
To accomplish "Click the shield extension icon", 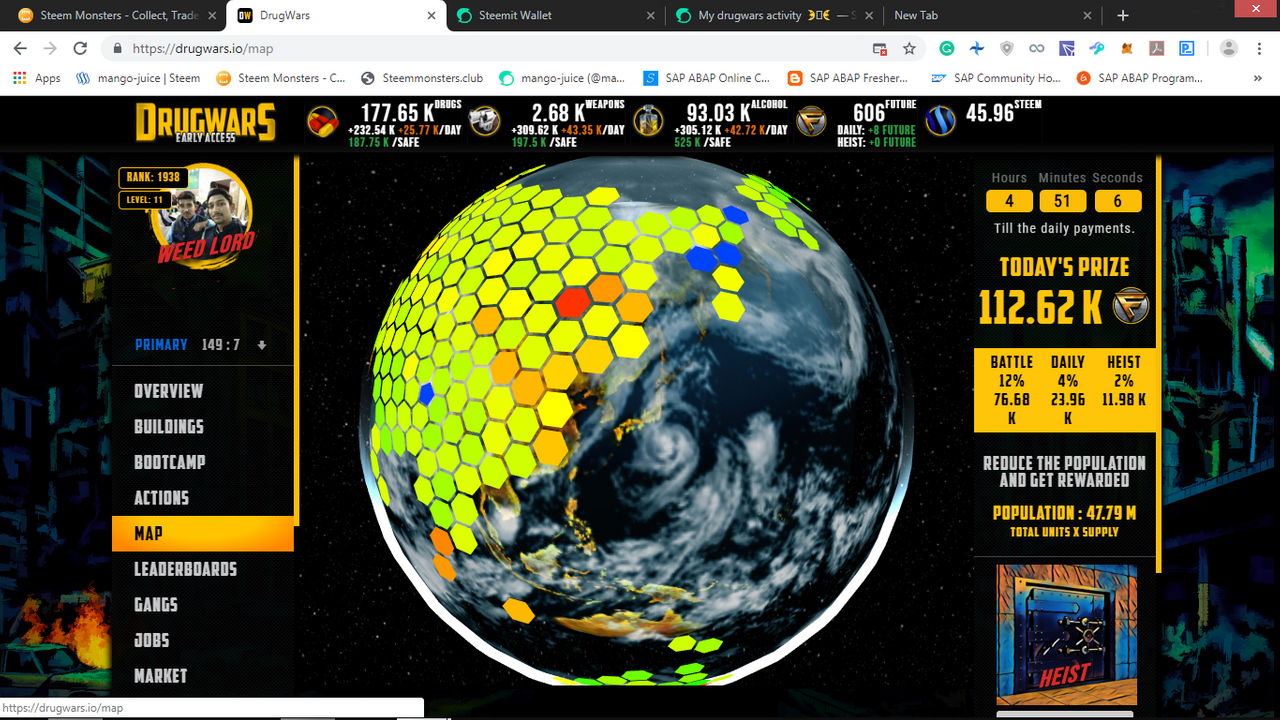I will 1007,48.
